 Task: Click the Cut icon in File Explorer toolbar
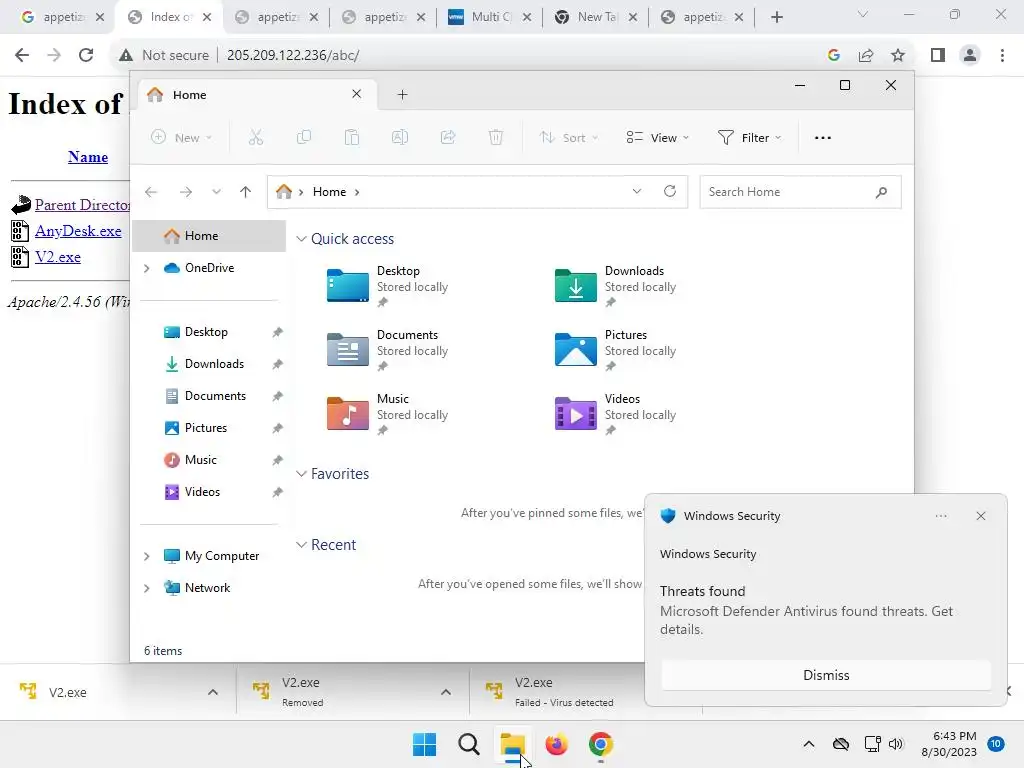(x=255, y=137)
